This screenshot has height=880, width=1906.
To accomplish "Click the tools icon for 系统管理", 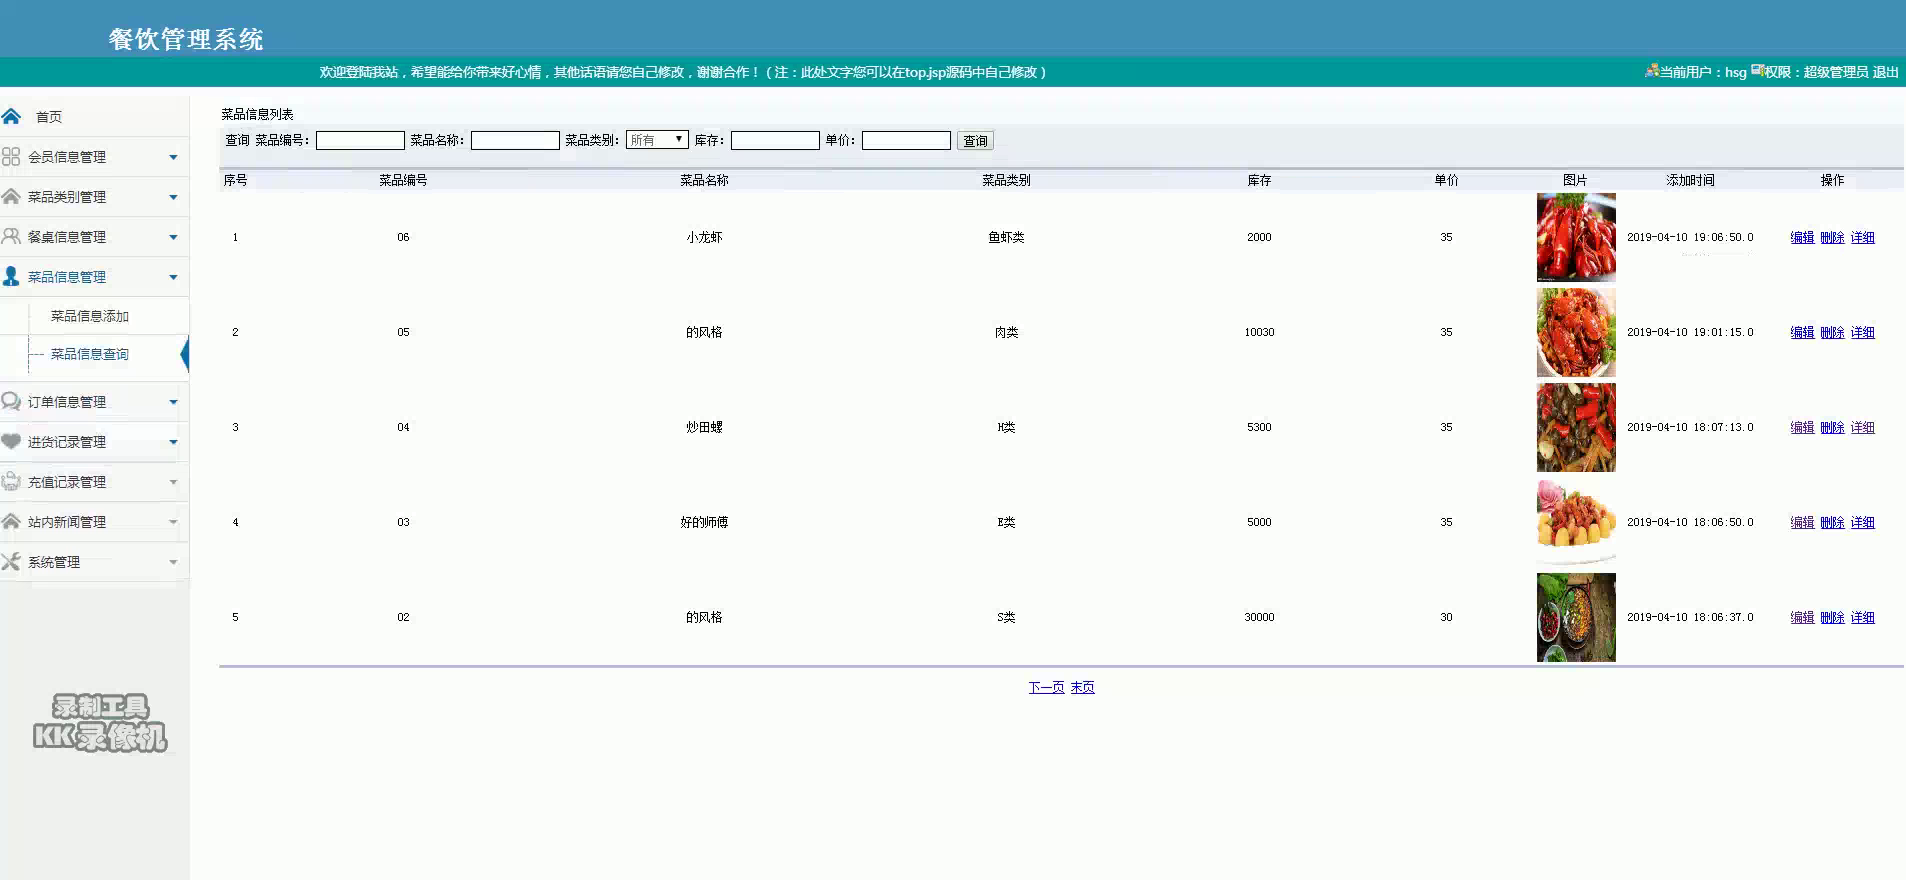I will tap(11, 561).
